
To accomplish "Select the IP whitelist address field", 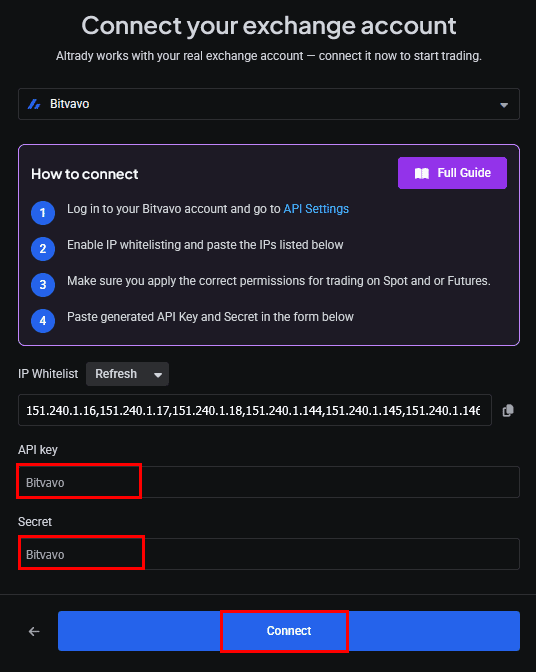I will [x=255, y=410].
